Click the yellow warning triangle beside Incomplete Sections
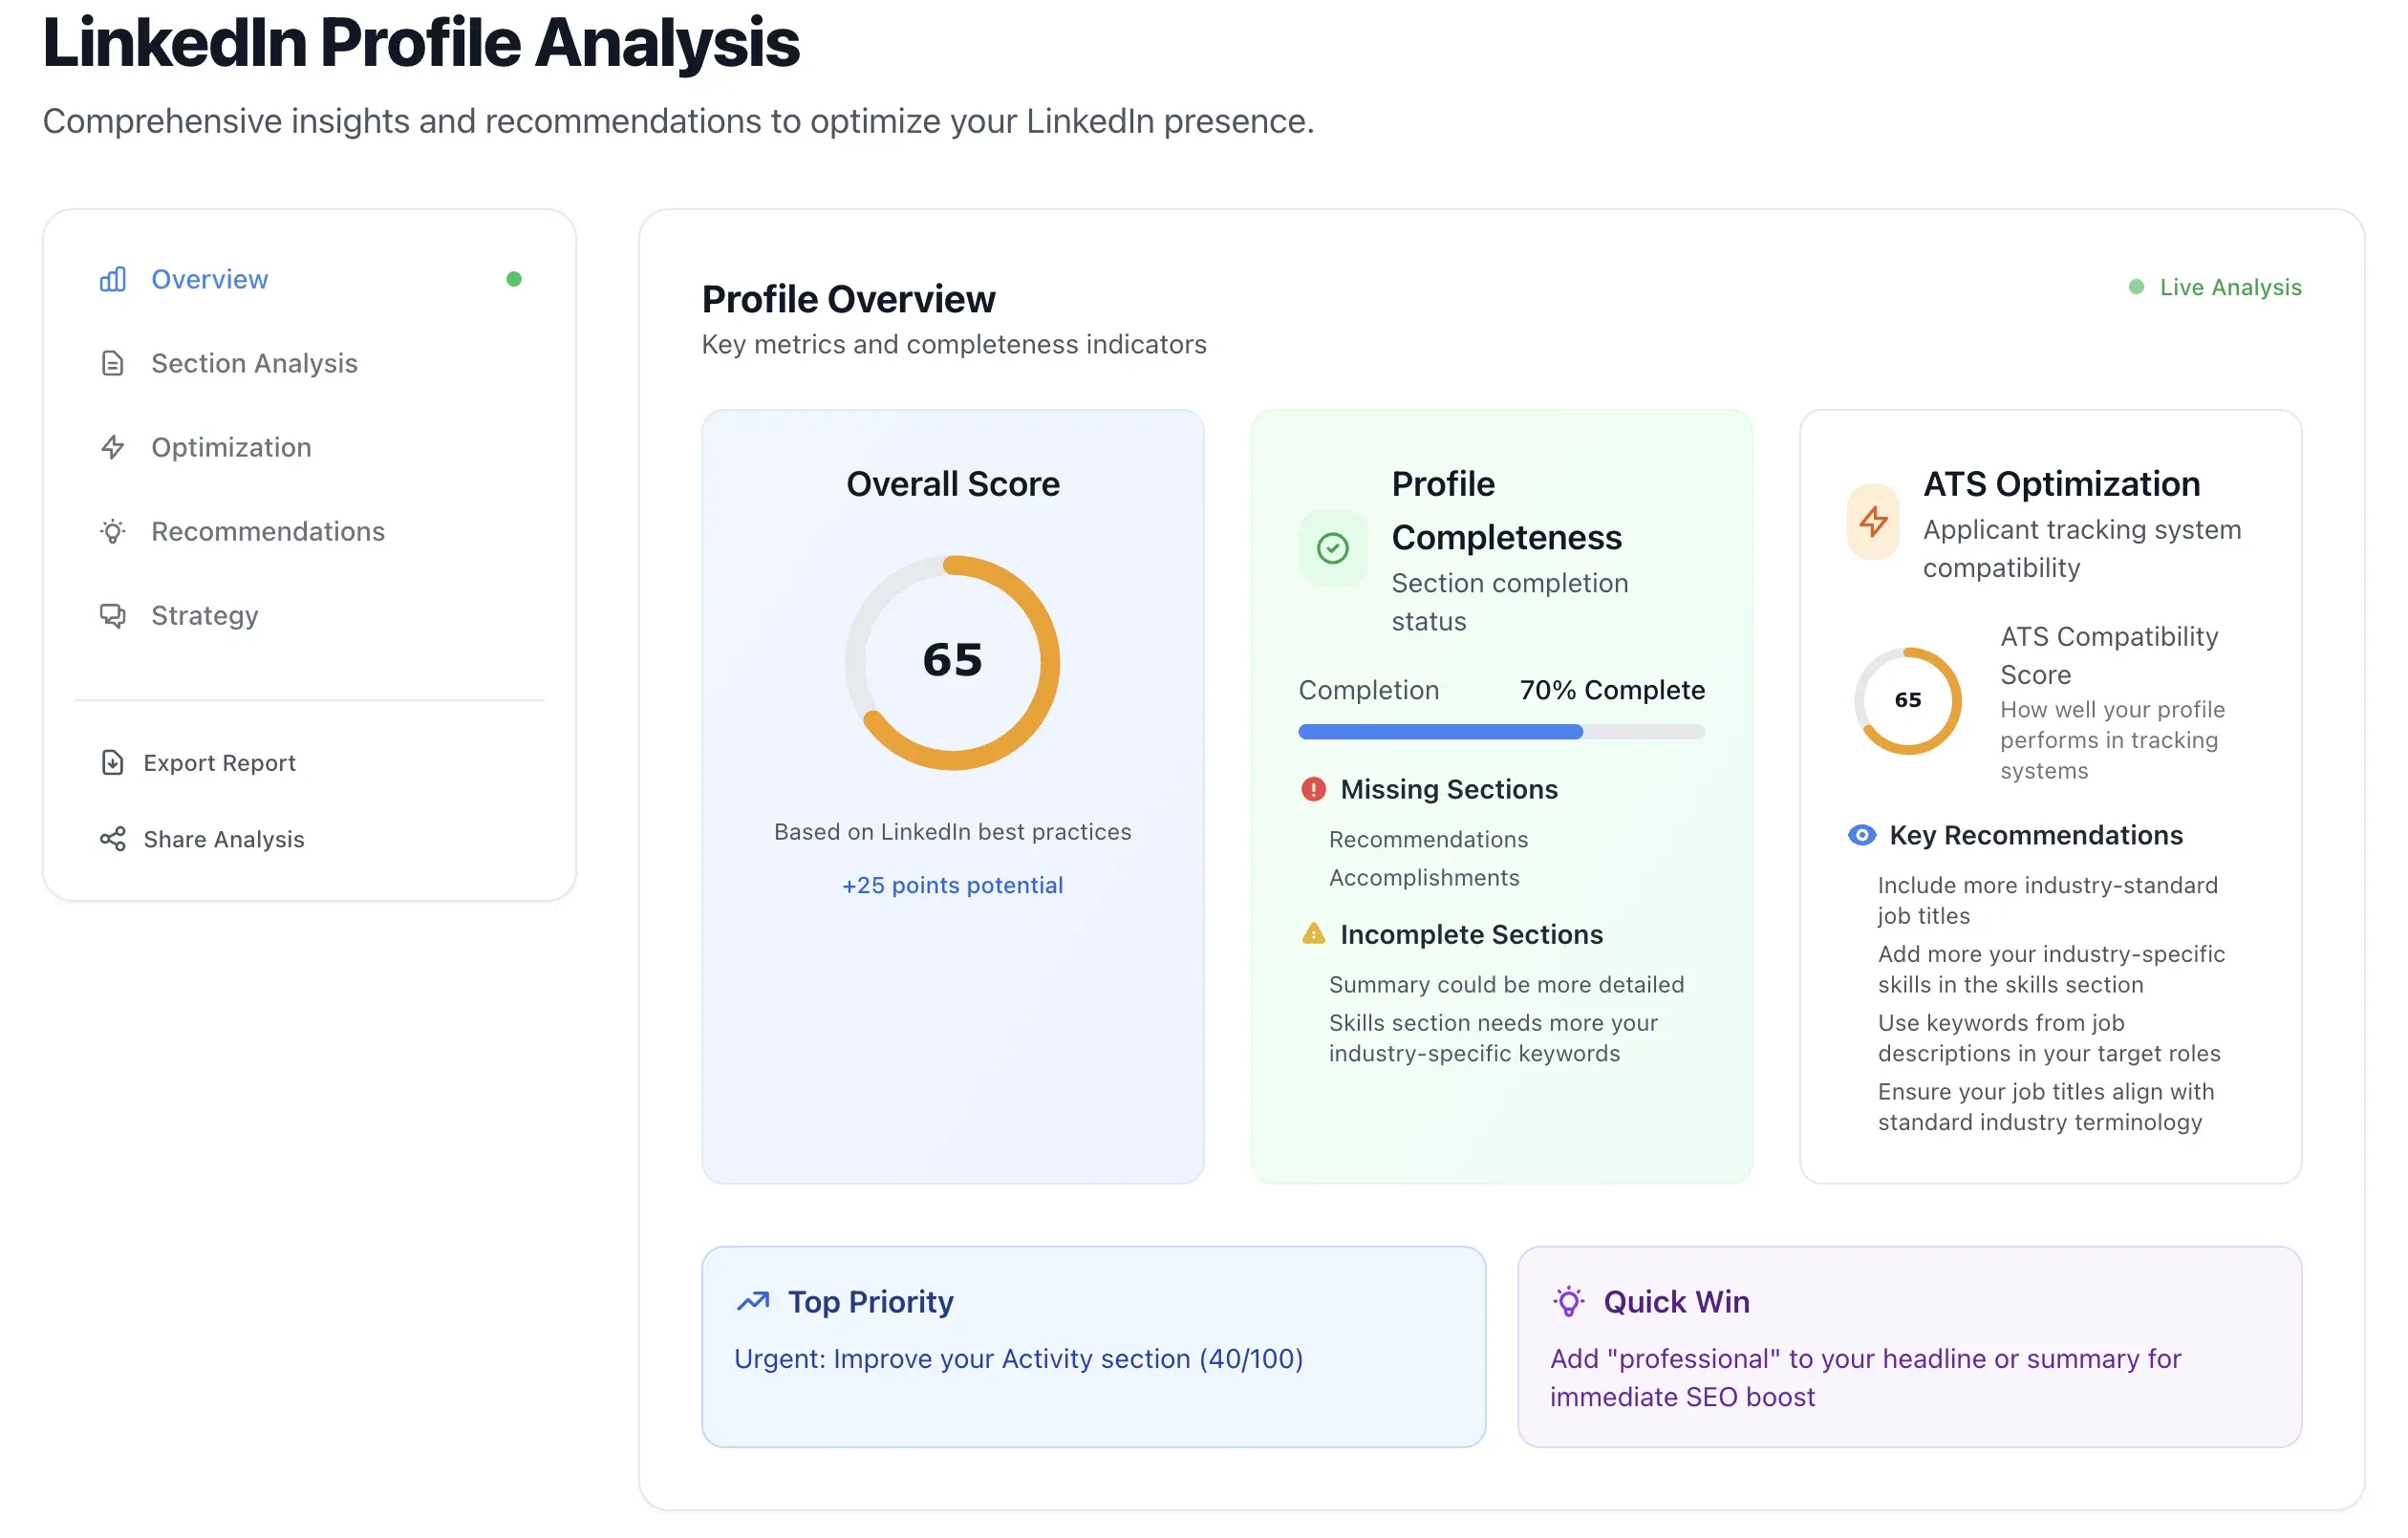 coord(1313,934)
